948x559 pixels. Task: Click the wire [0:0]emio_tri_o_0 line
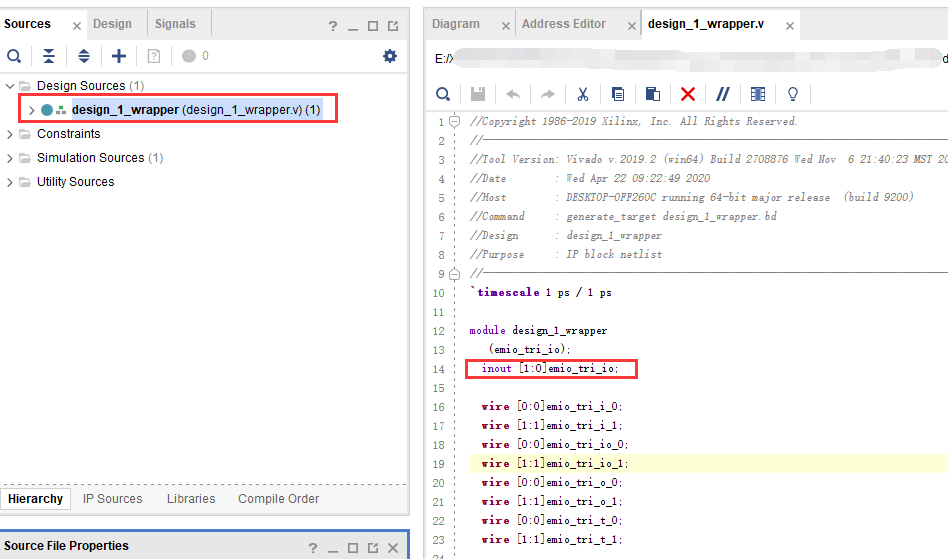552,482
